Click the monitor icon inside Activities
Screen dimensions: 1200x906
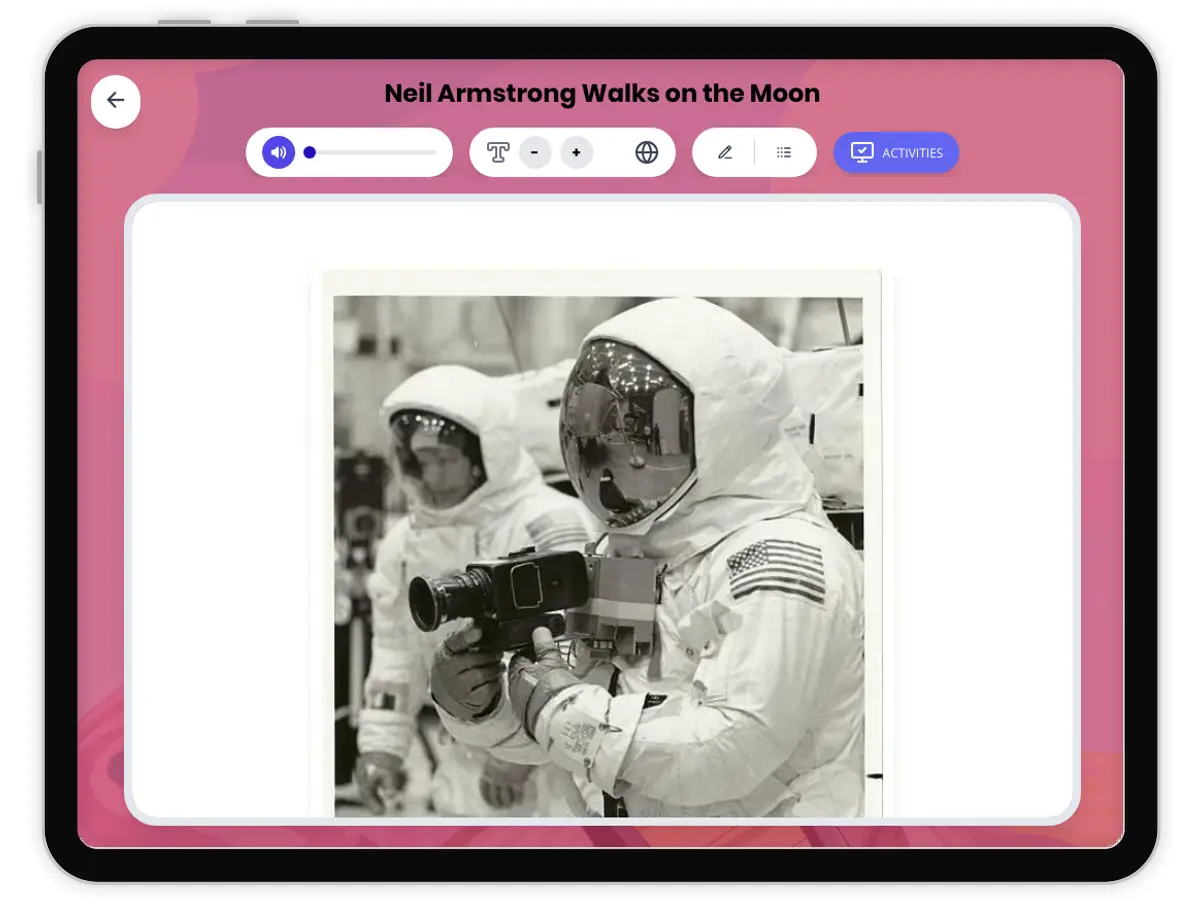pos(861,153)
